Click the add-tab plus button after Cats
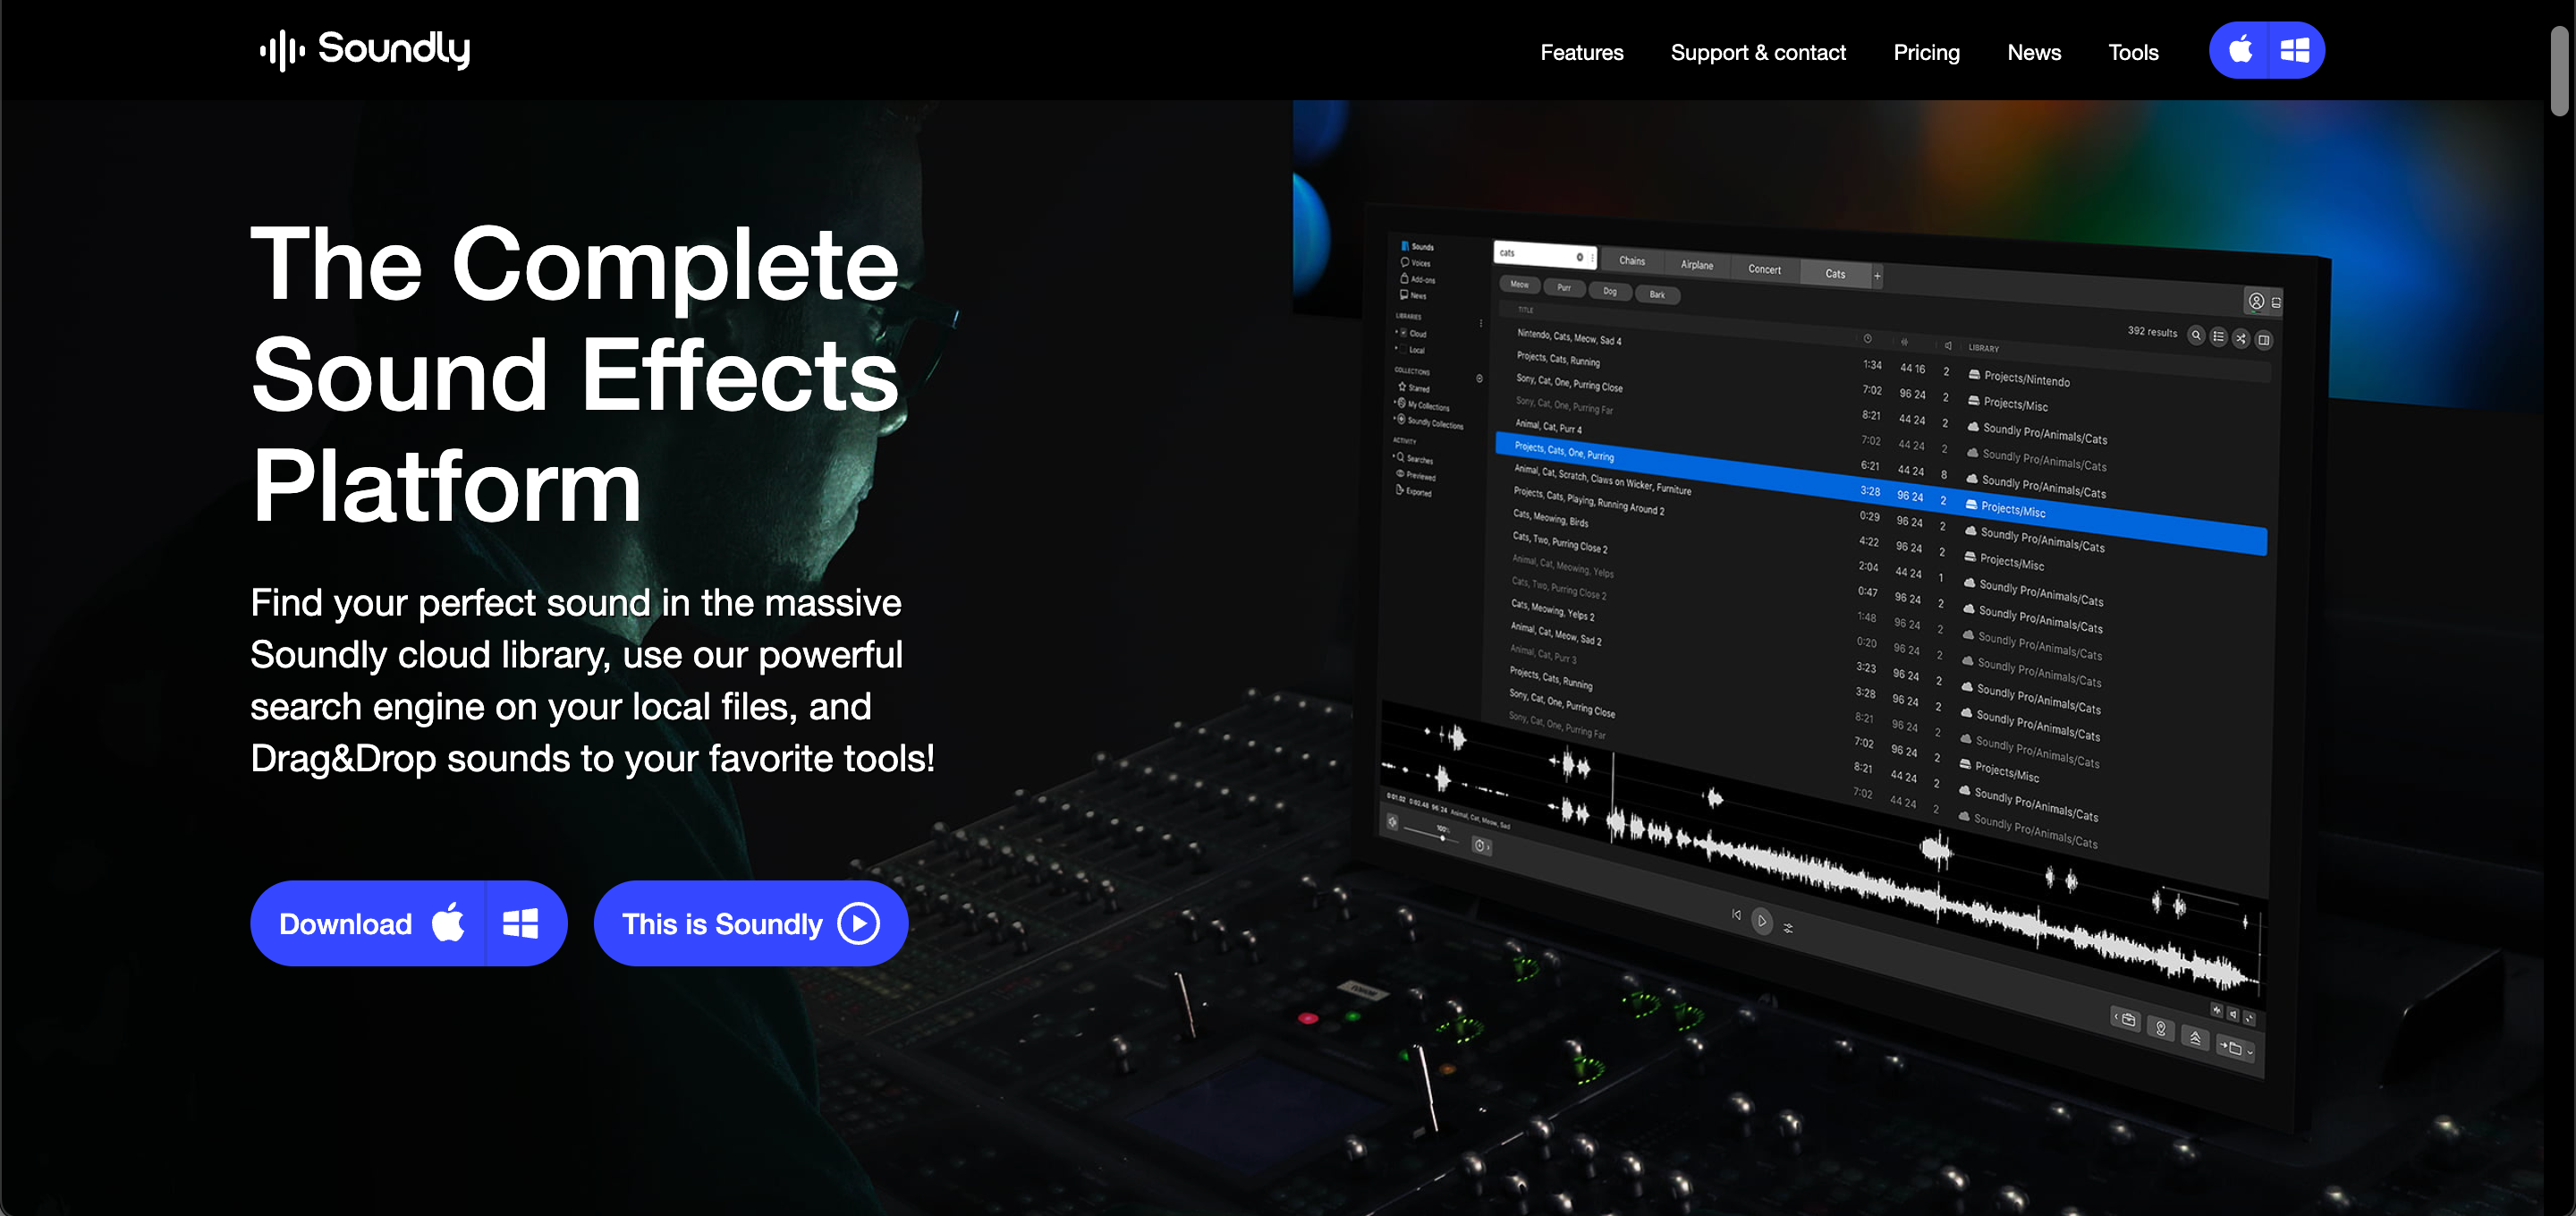This screenshot has height=1216, width=2576. [x=1877, y=276]
